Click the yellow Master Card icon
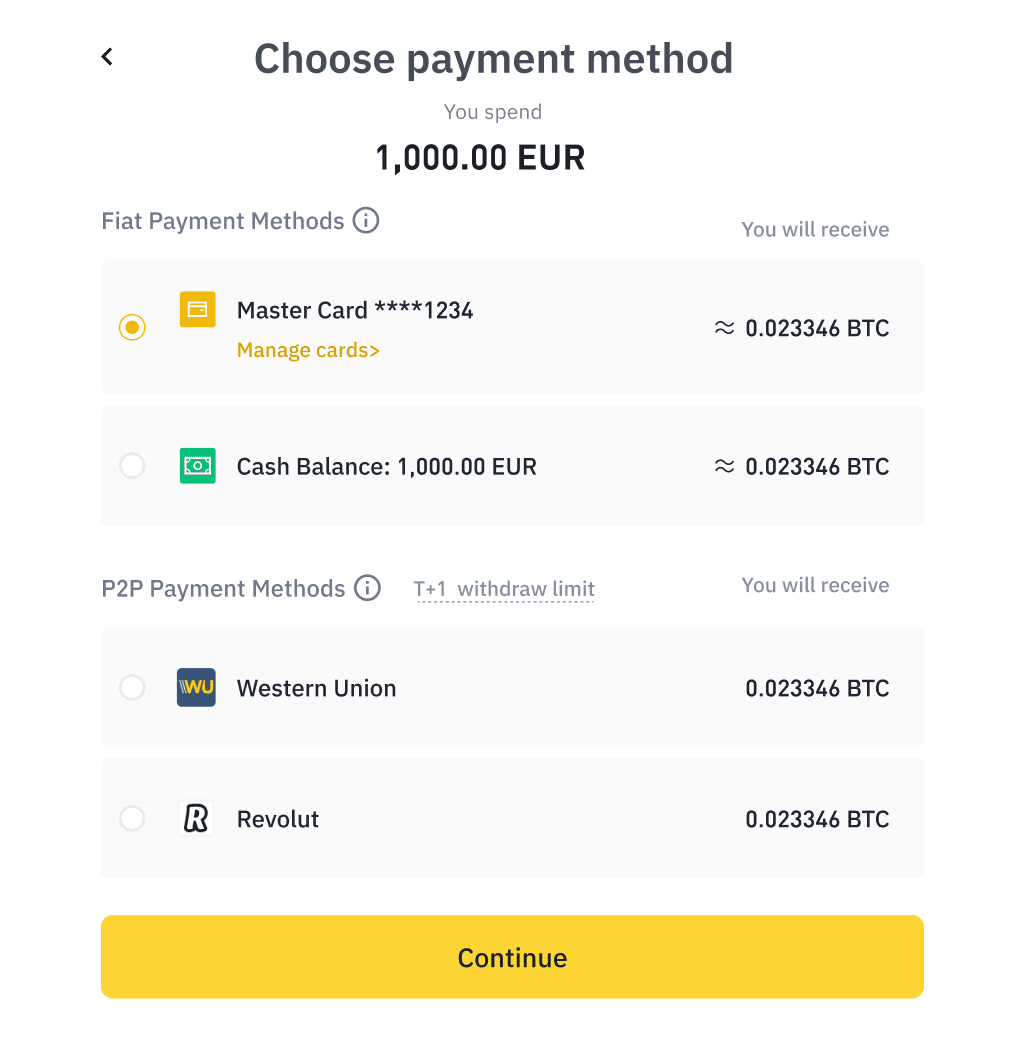Screen dimensions: 1028x1042 coord(197,309)
